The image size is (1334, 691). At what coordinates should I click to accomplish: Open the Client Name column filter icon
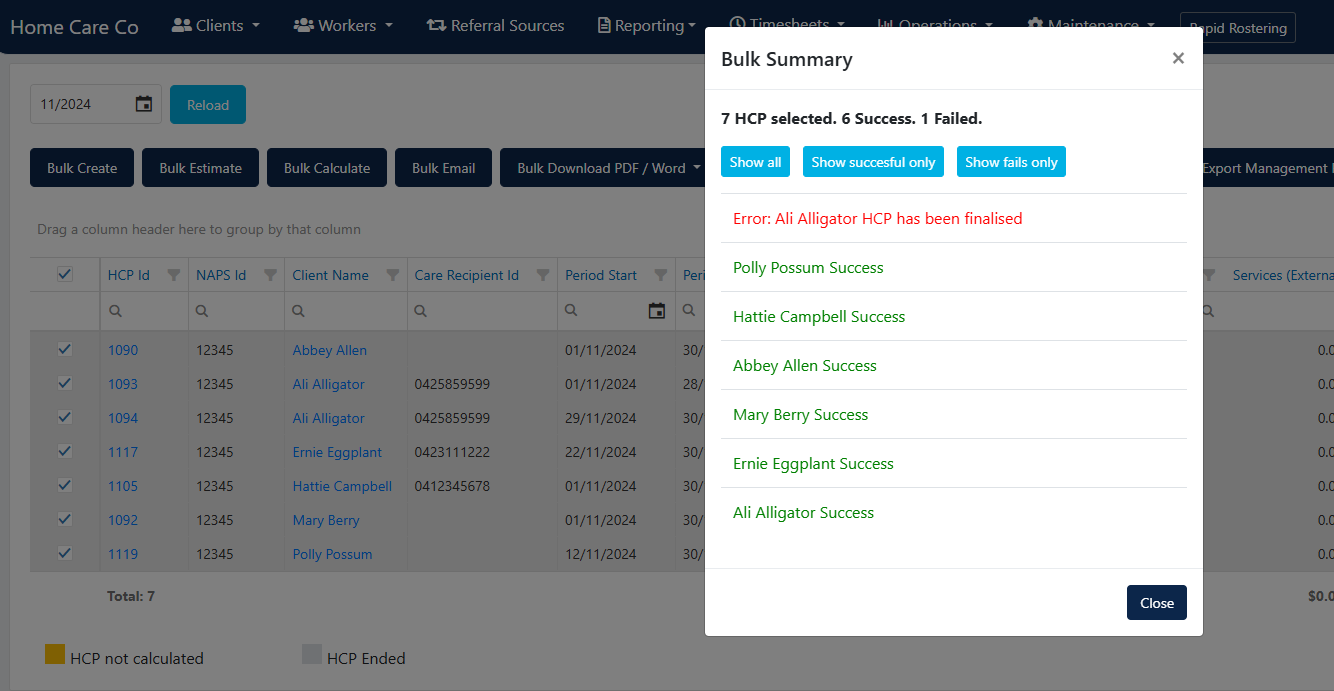click(393, 275)
